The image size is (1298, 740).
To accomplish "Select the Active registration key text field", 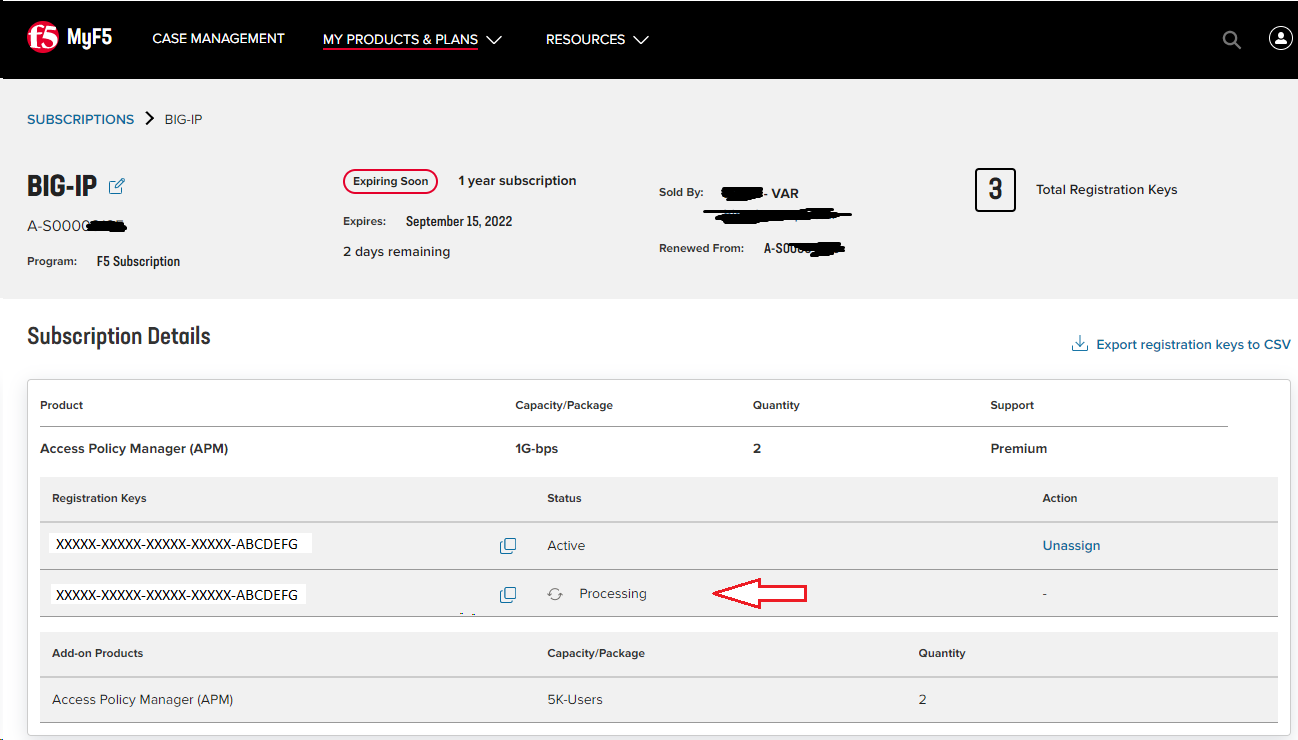I will coord(180,543).
